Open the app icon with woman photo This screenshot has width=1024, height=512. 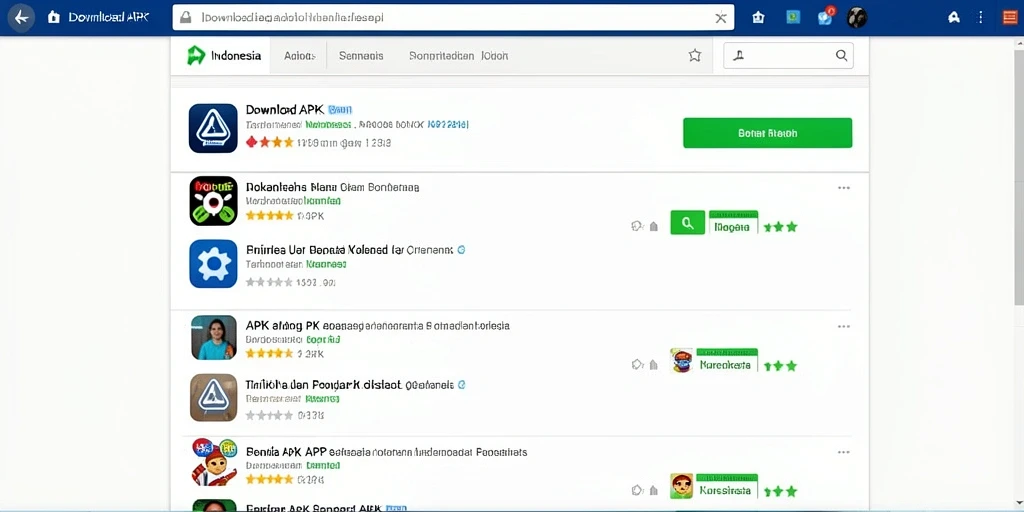point(214,338)
